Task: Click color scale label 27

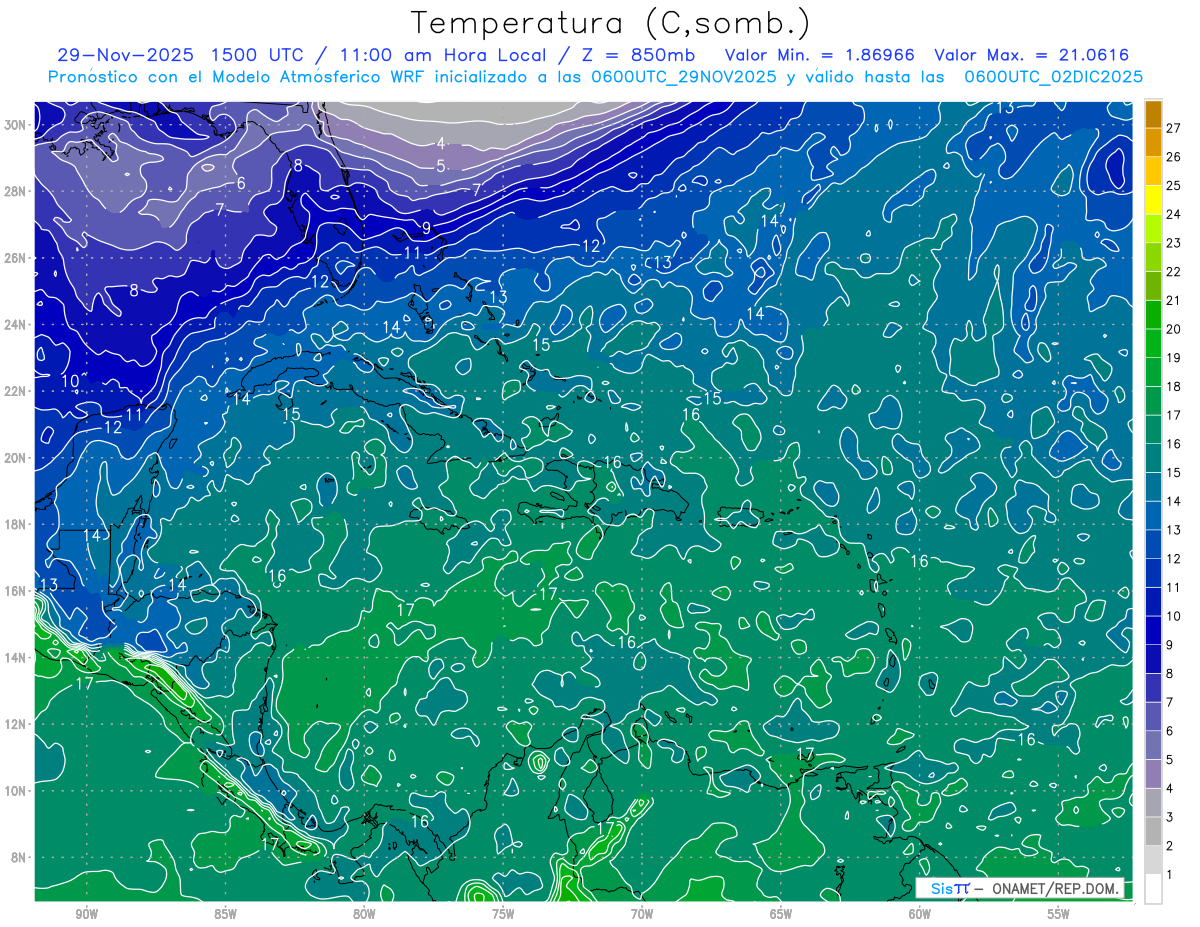Action: [1174, 127]
